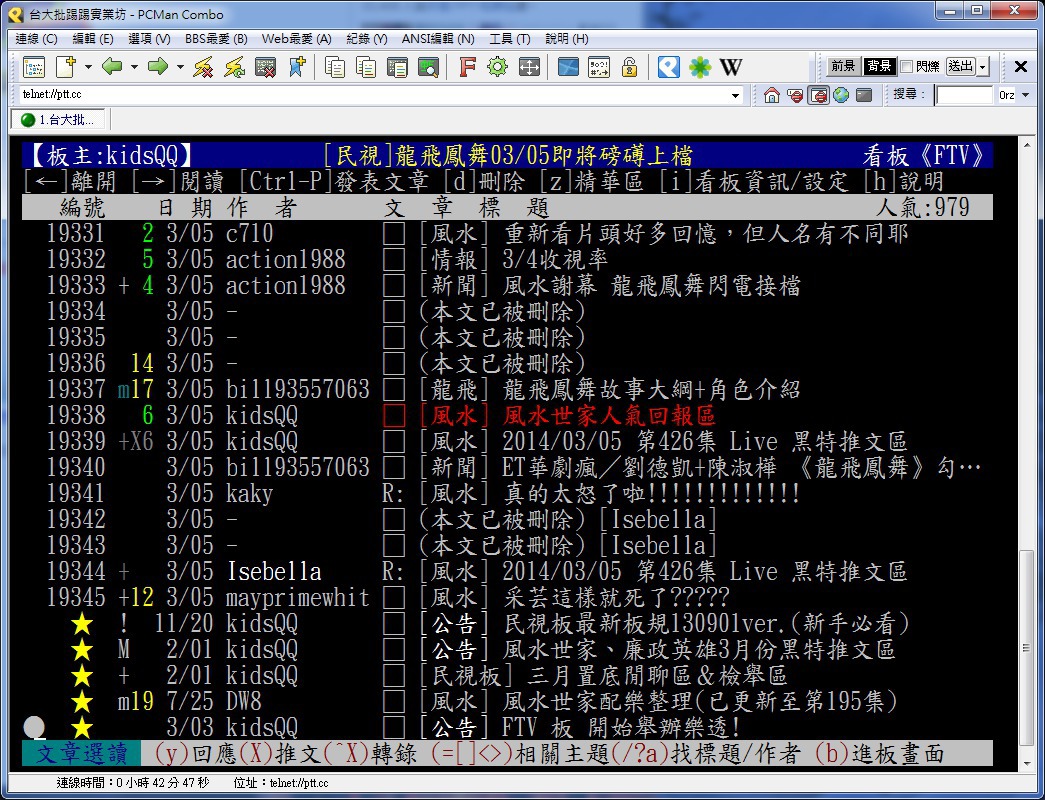Image resolution: width=1045 pixels, height=800 pixels.
Task: Click the select-all document icon
Action: 397,67
